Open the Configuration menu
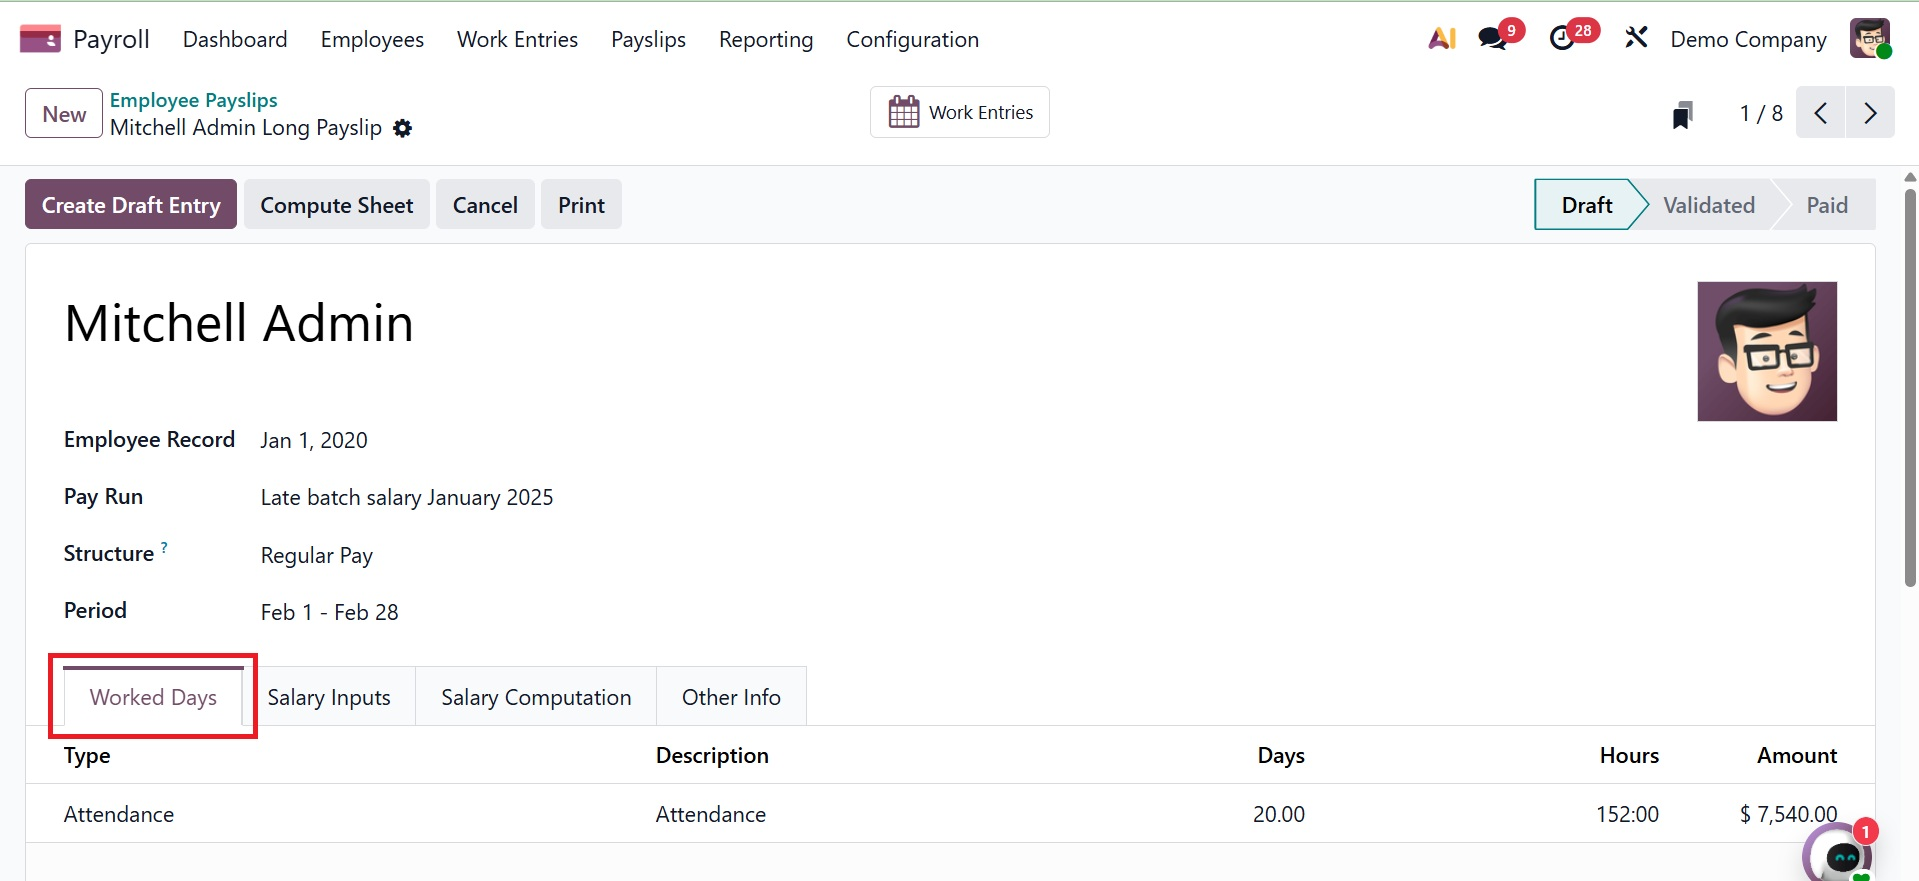1919x881 pixels. pos(912,39)
